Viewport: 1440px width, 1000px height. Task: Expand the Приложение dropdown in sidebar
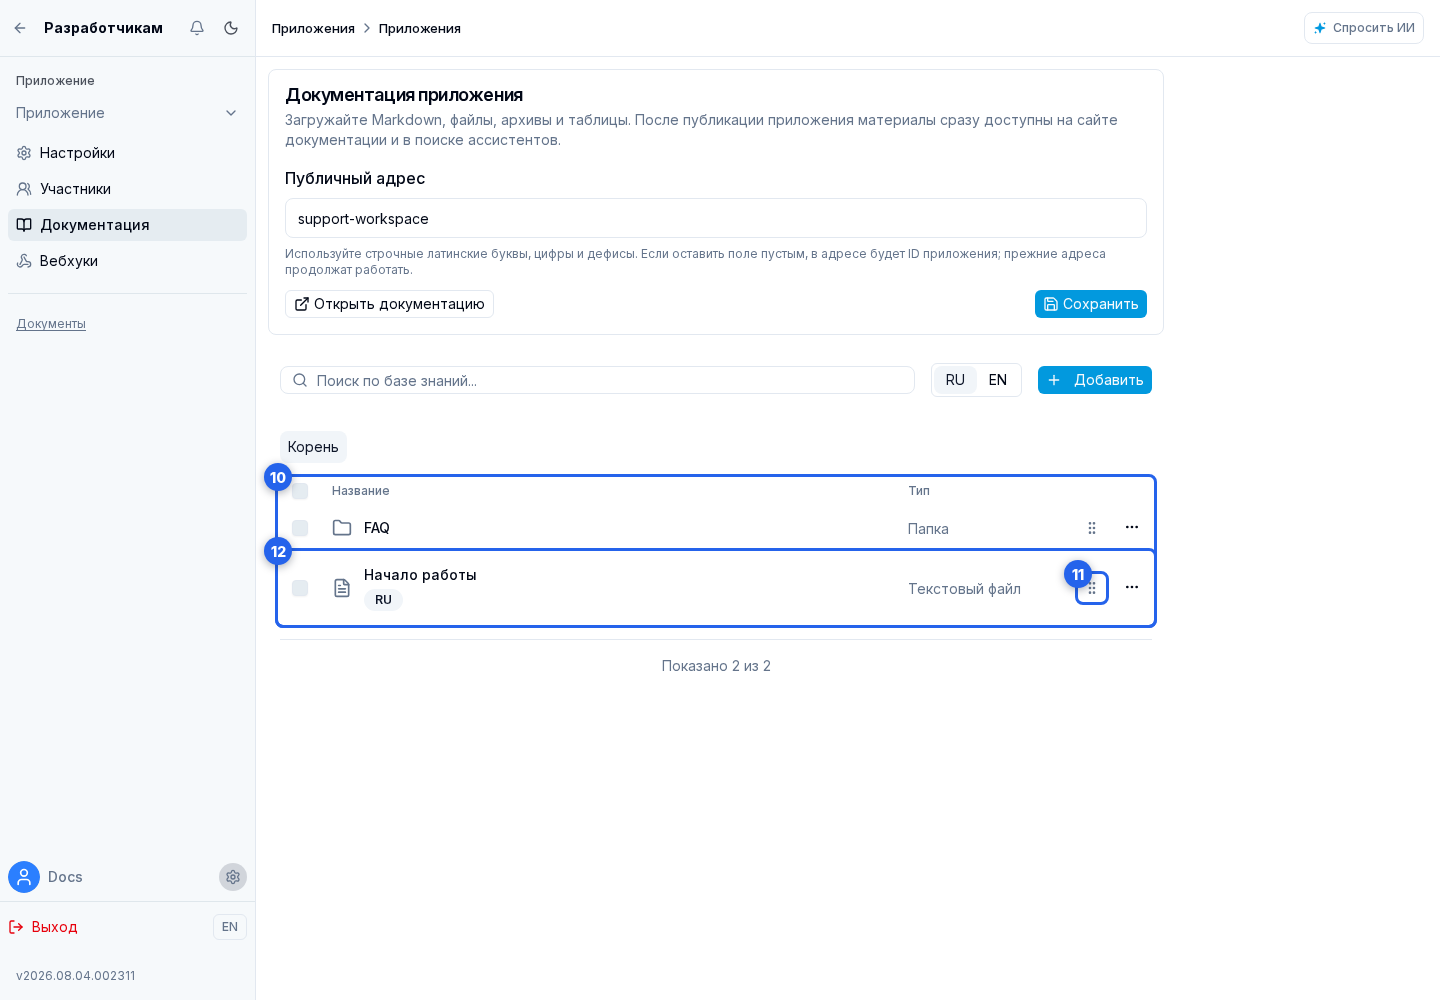tap(127, 113)
